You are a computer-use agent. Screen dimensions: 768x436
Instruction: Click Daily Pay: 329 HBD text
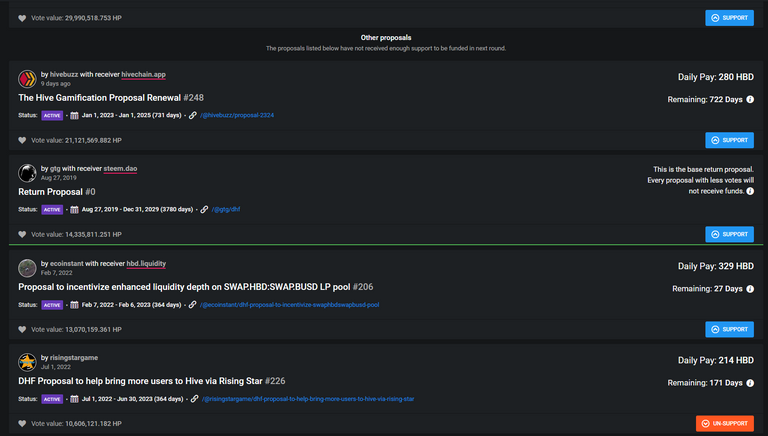716,266
